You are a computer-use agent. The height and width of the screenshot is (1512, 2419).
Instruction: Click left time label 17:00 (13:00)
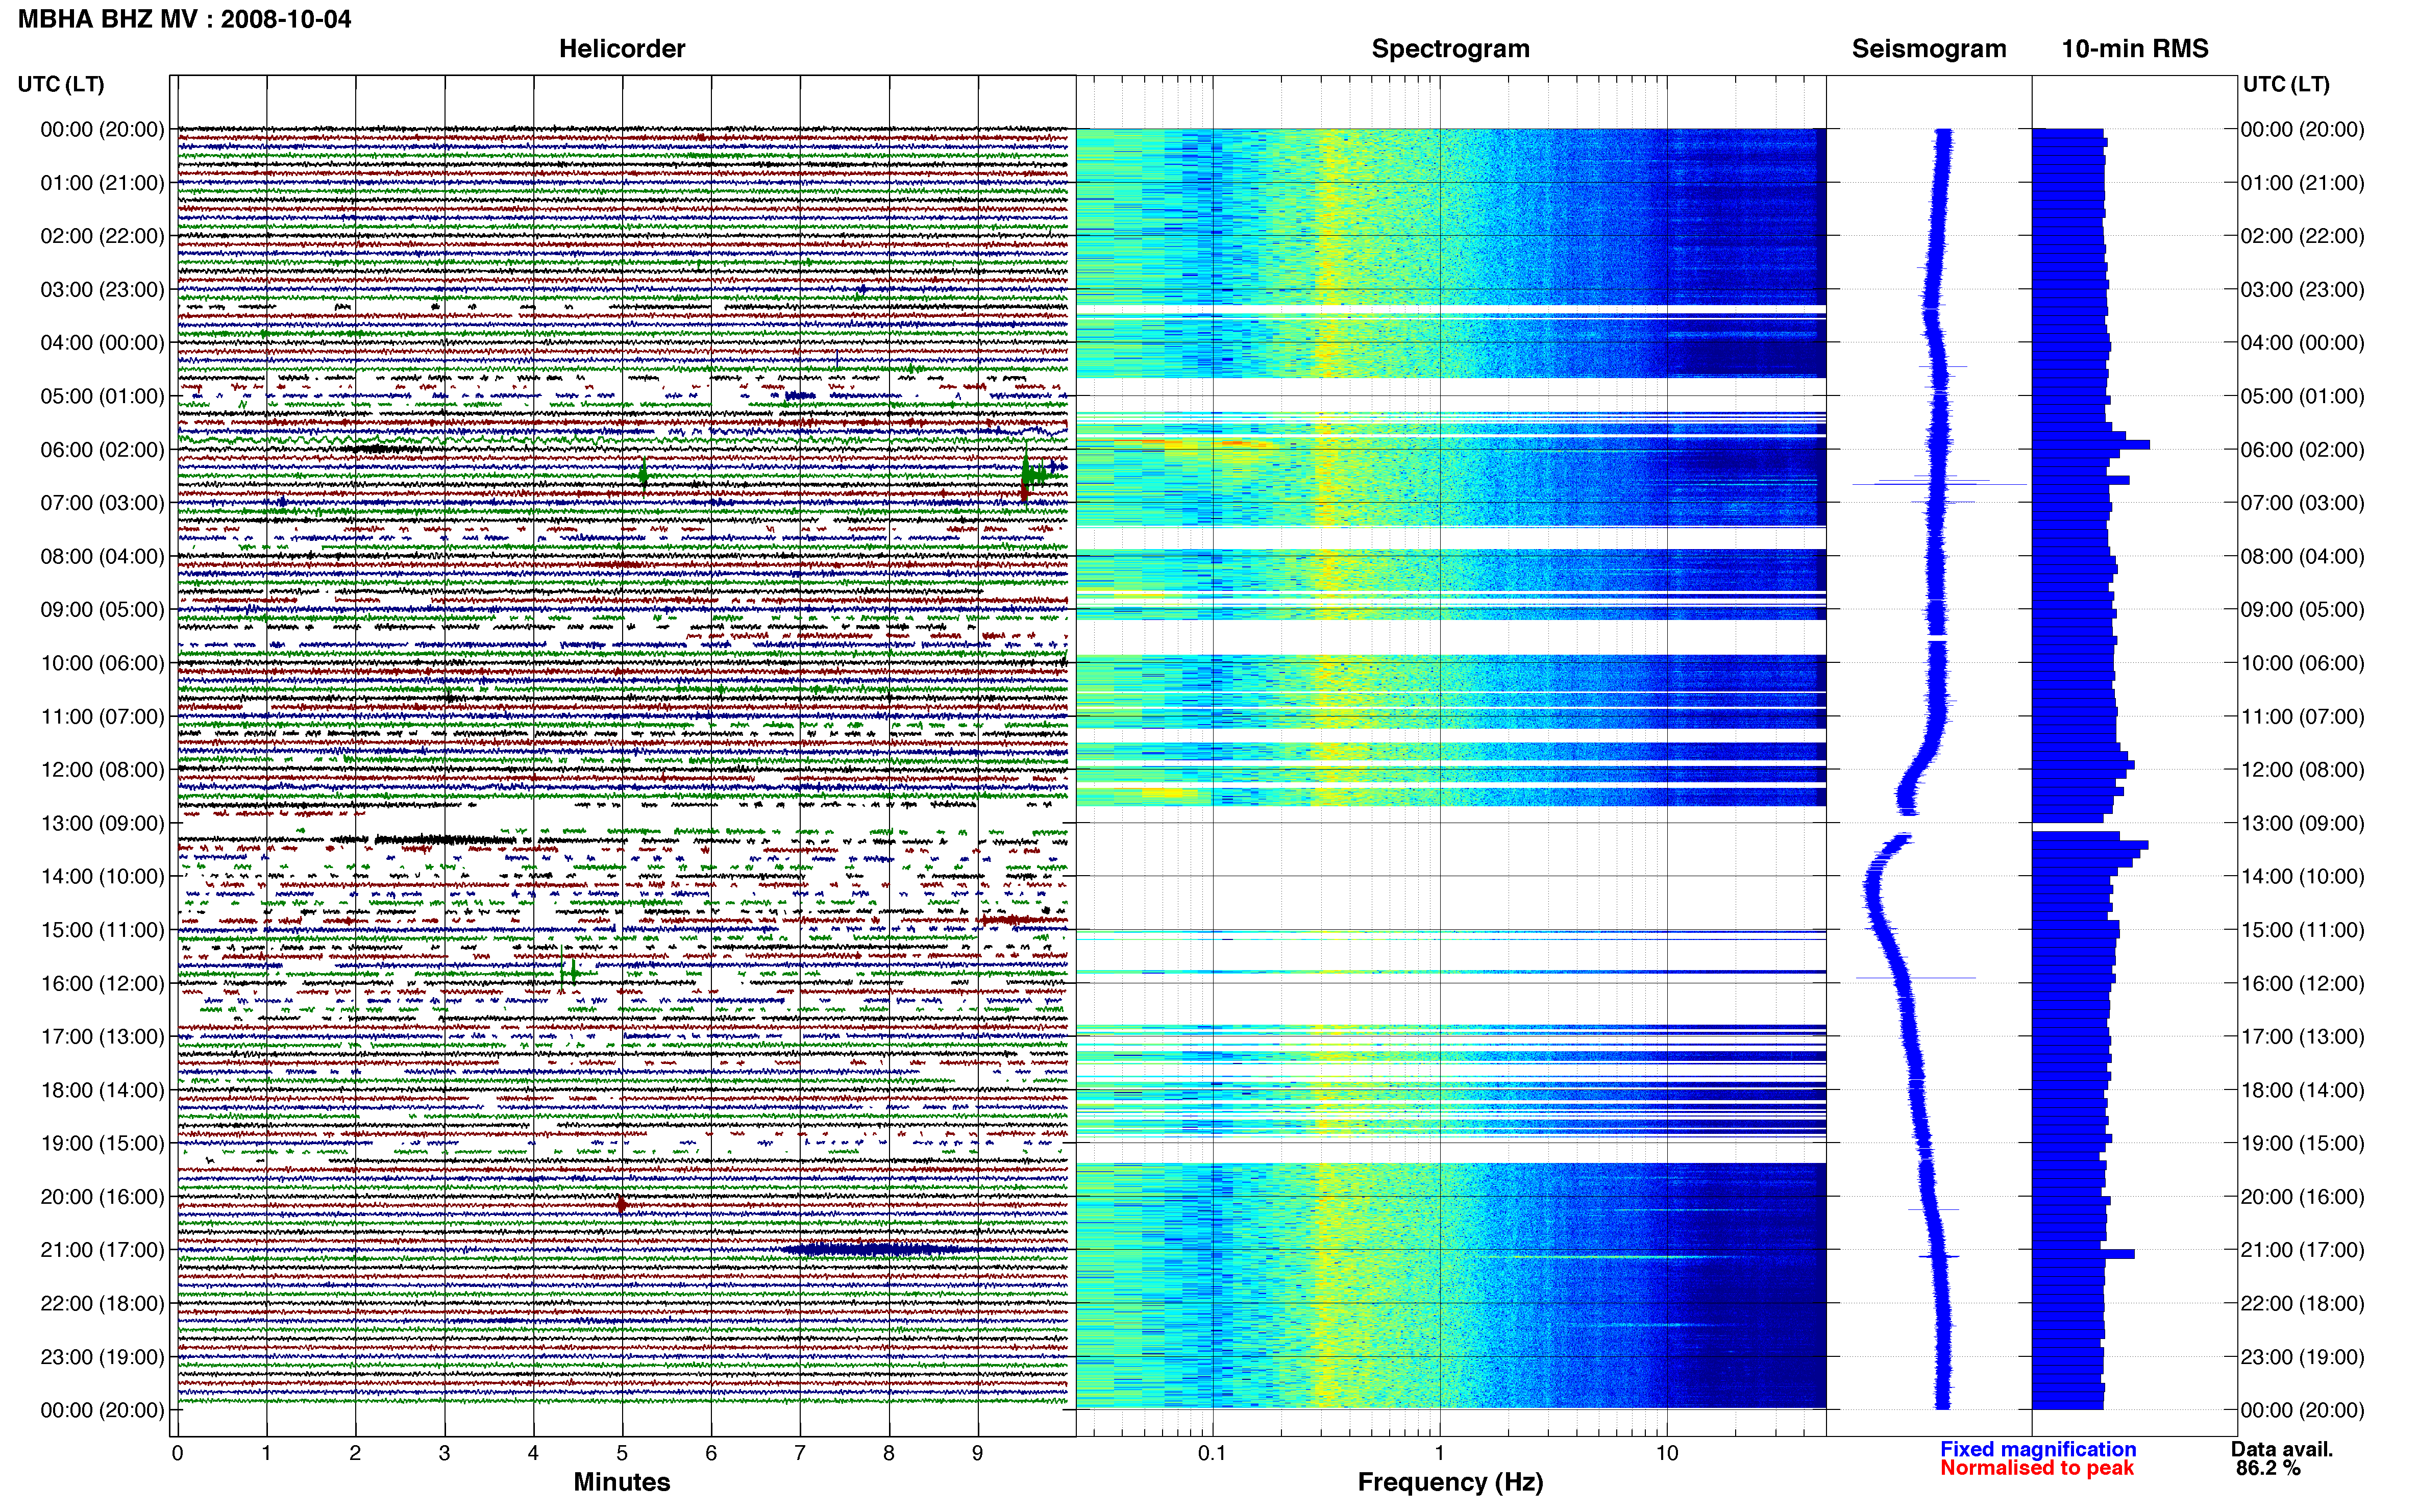pyautogui.click(x=102, y=1037)
